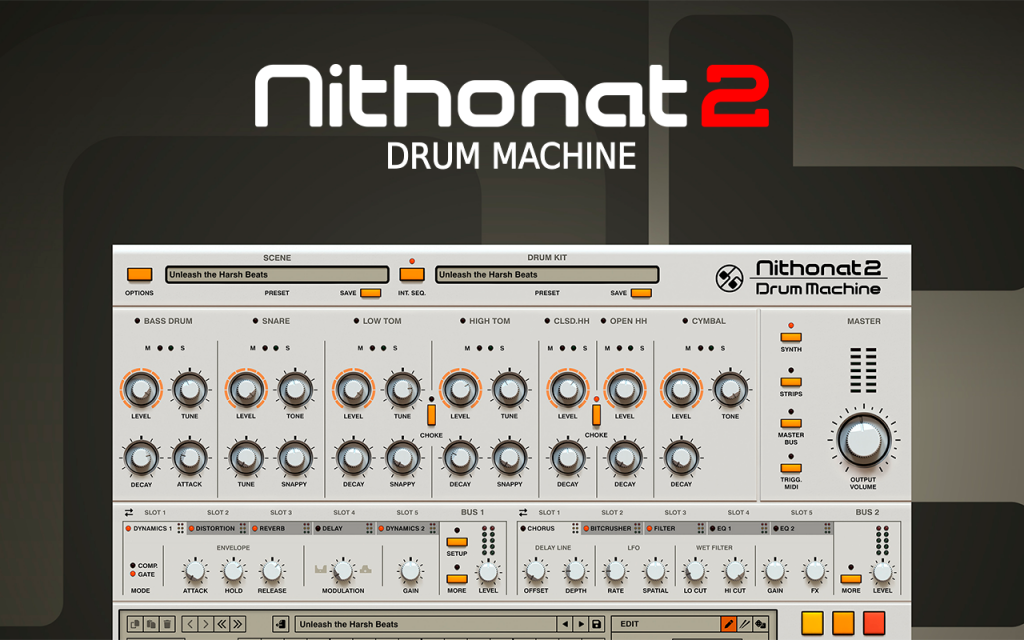Click the Chorus slot grid handle
This screenshot has height=640, width=1024.
(575, 528)
